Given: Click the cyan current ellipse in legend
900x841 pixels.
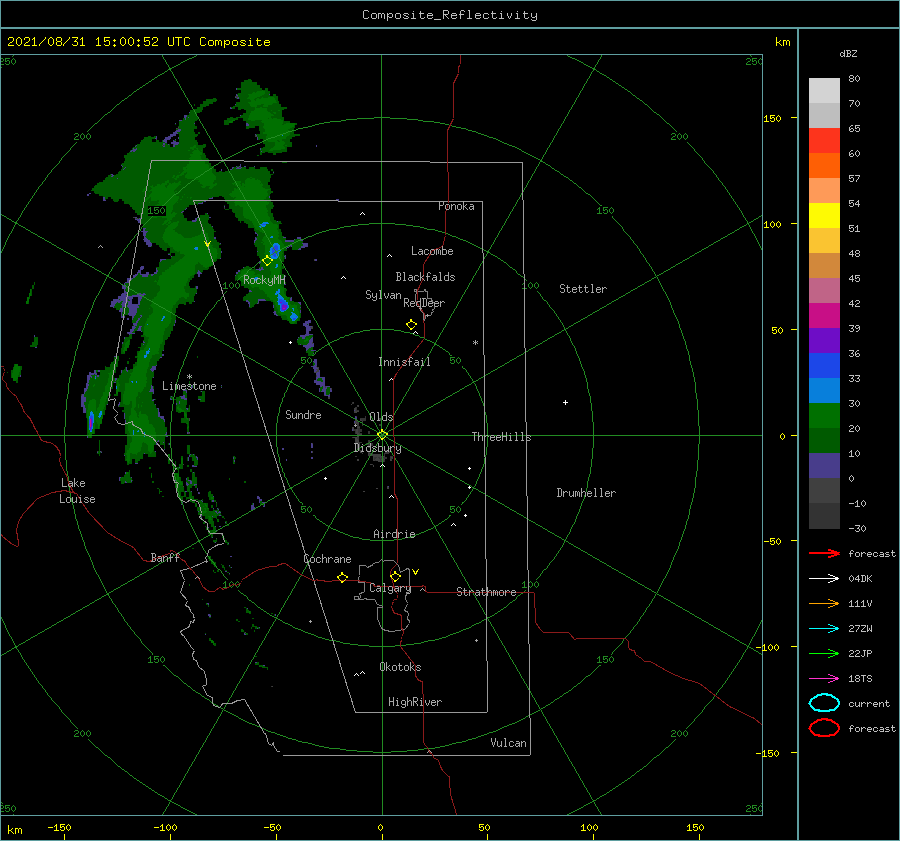Looking at the screenshot, I should point(824,703).
